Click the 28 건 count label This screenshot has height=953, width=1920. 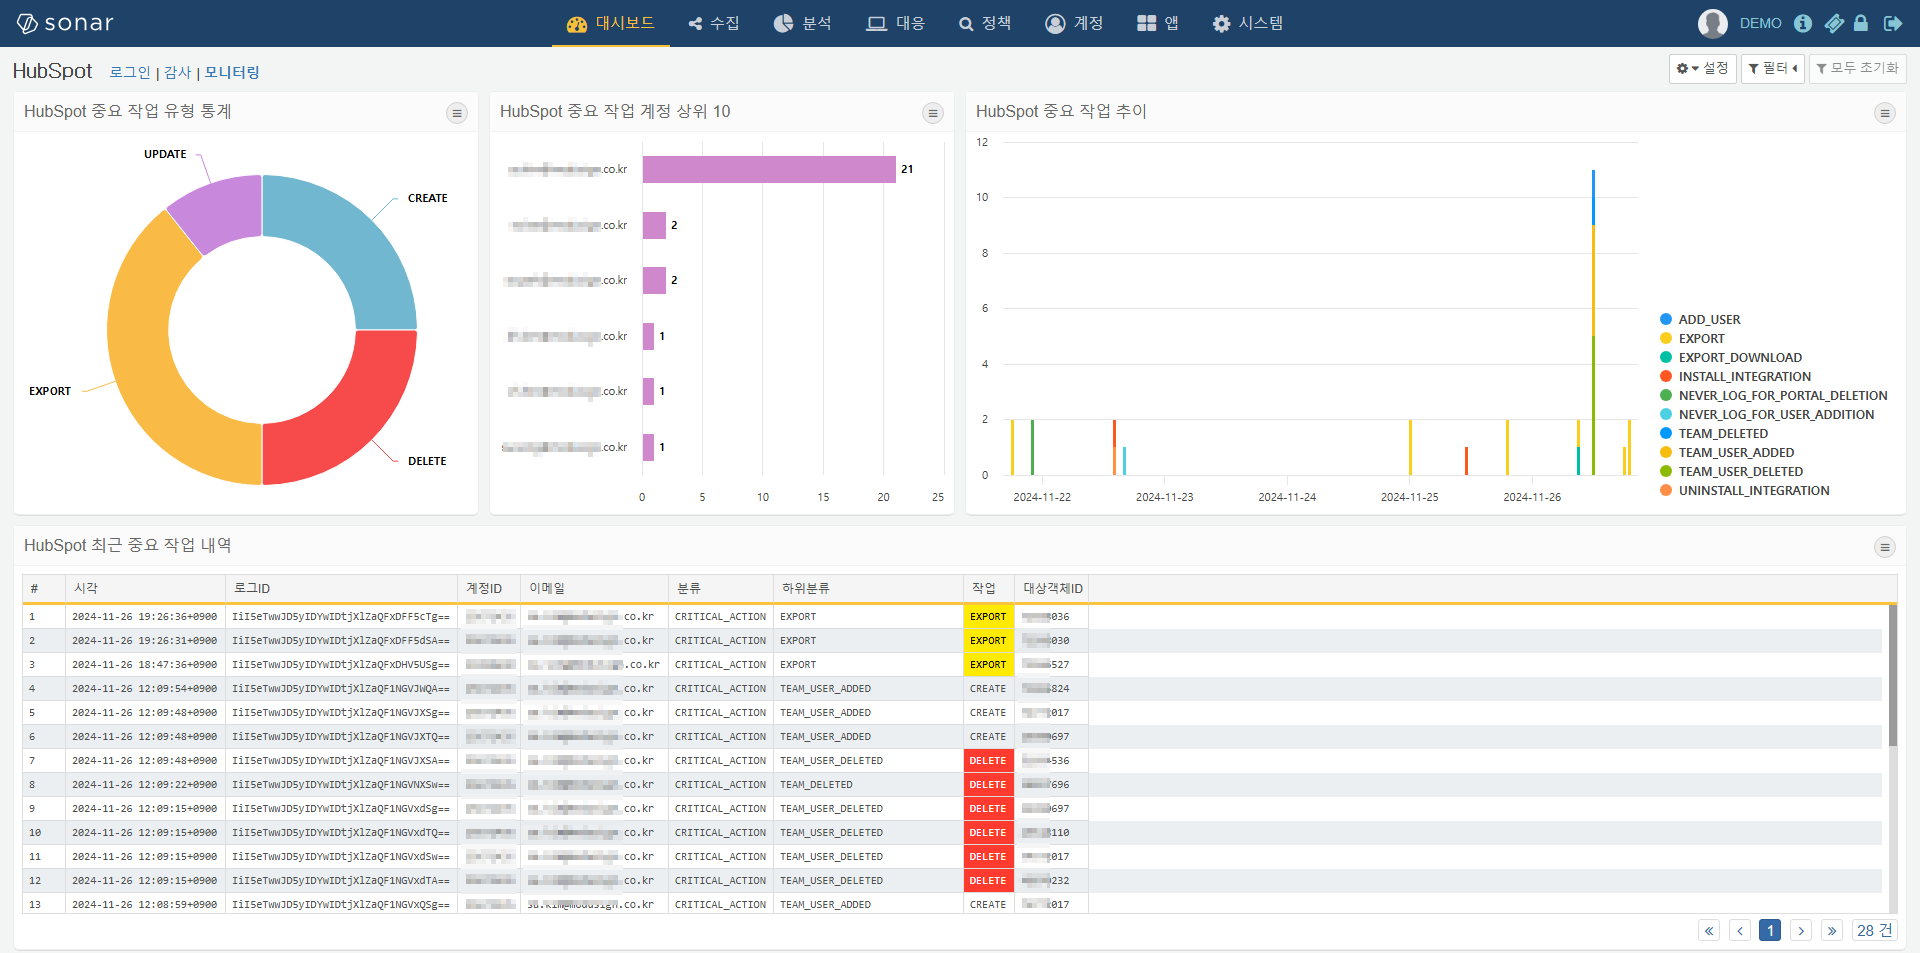point(1874,930)
